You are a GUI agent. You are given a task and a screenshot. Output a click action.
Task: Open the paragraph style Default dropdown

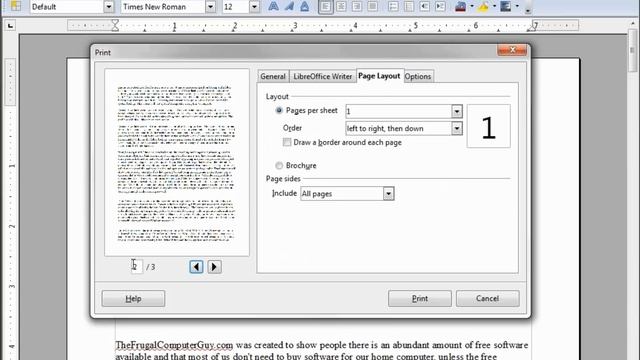tap(109, 7)
